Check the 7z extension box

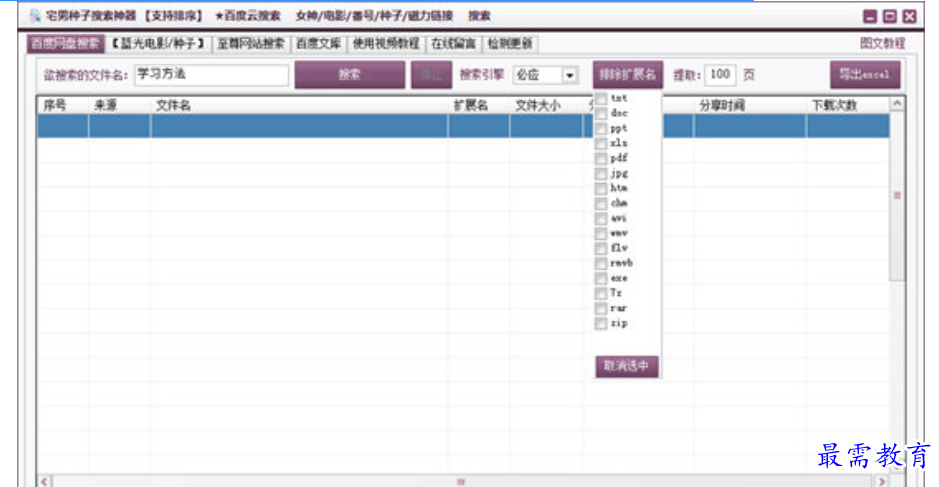[x=601, y=293]
